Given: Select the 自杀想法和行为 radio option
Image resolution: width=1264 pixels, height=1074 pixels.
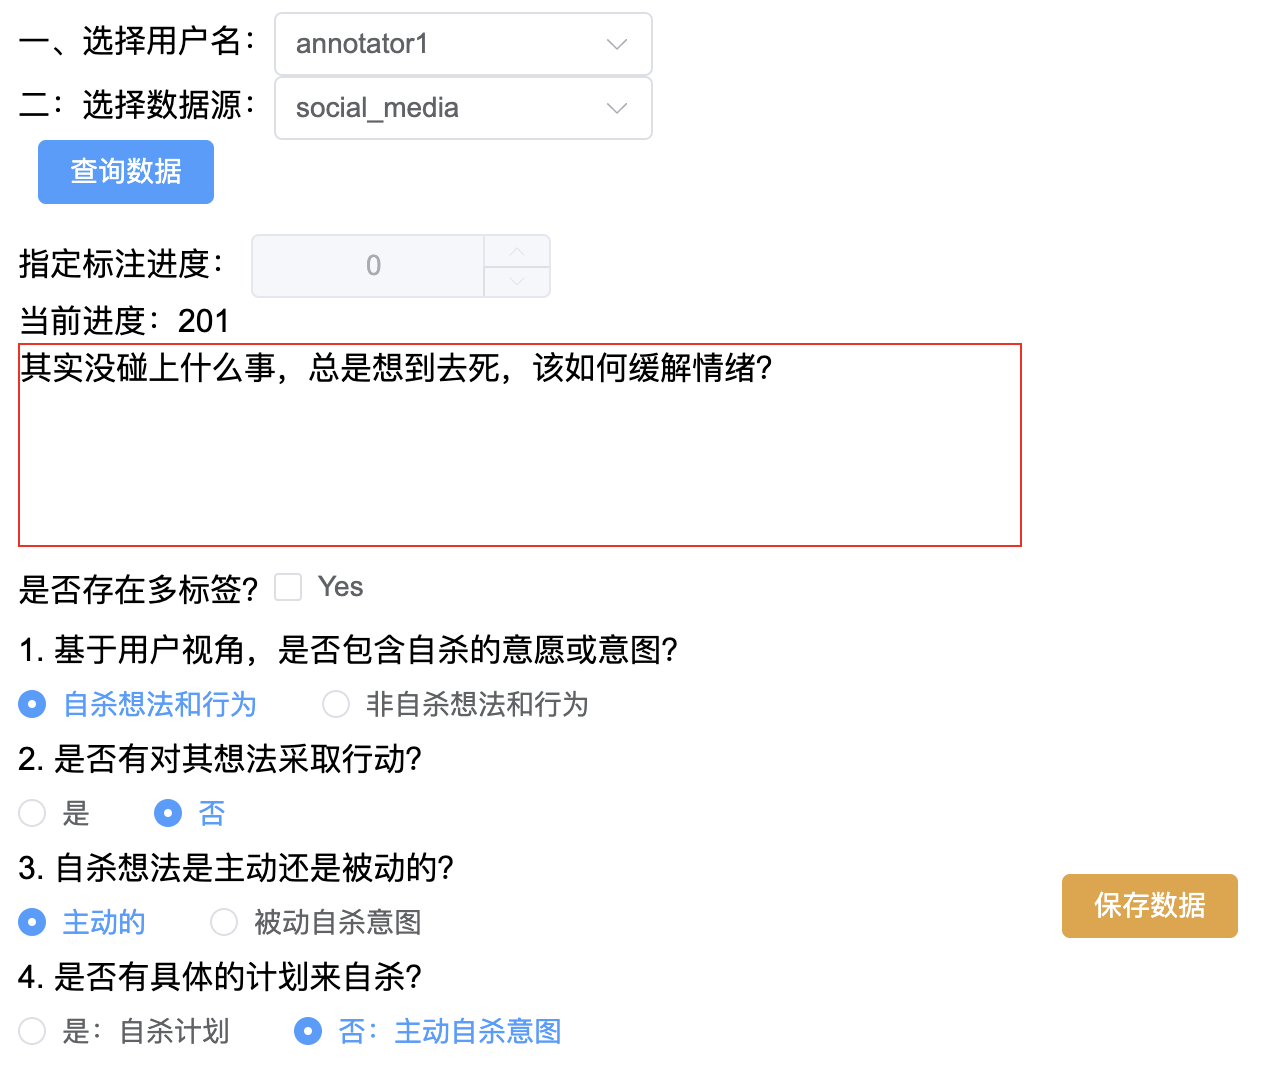Looking at the screenshot, I should pyautogui.click(x=33, y=704).
